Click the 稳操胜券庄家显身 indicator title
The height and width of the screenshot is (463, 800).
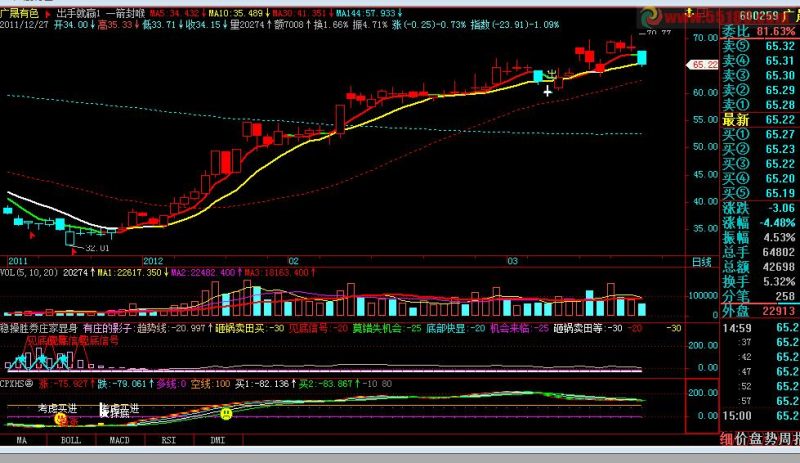(x=39, y=328)
